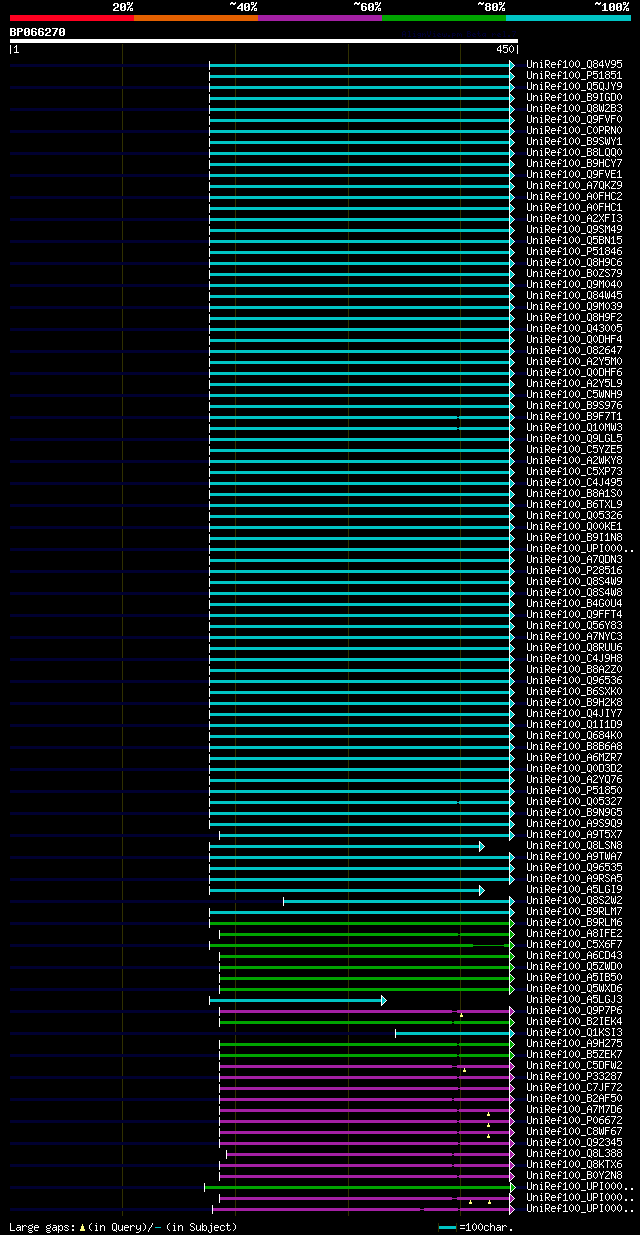
Task: Open hit UniRef100_Q84V95
Action: [574, 64]
